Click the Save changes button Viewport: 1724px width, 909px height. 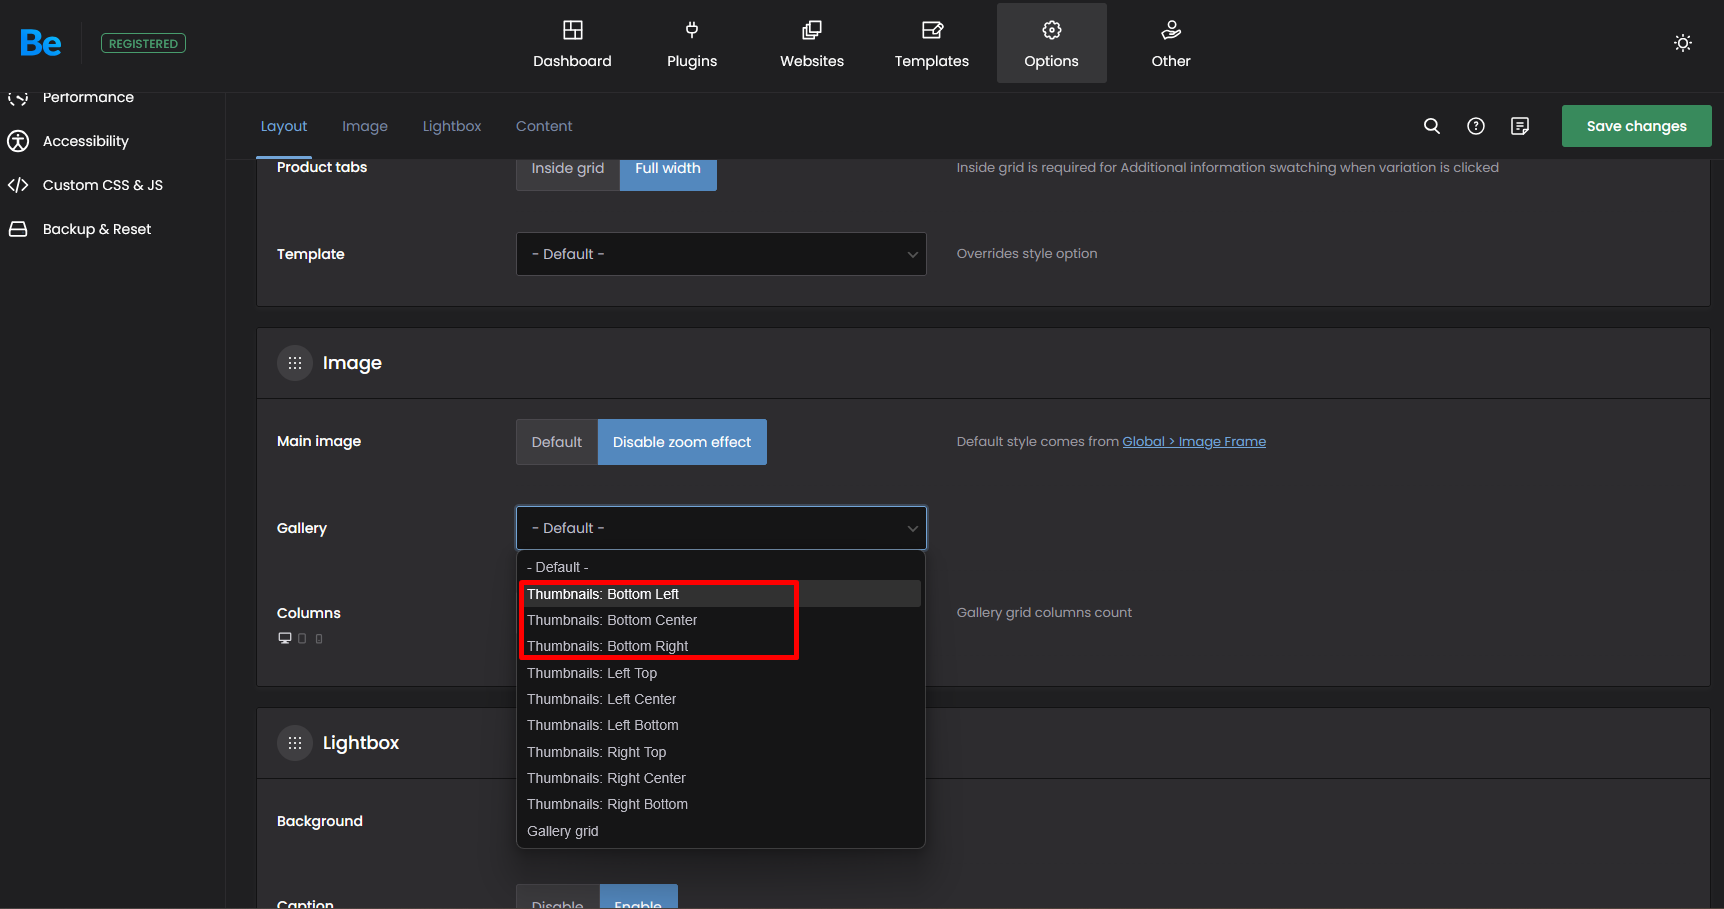(1636, 126)
